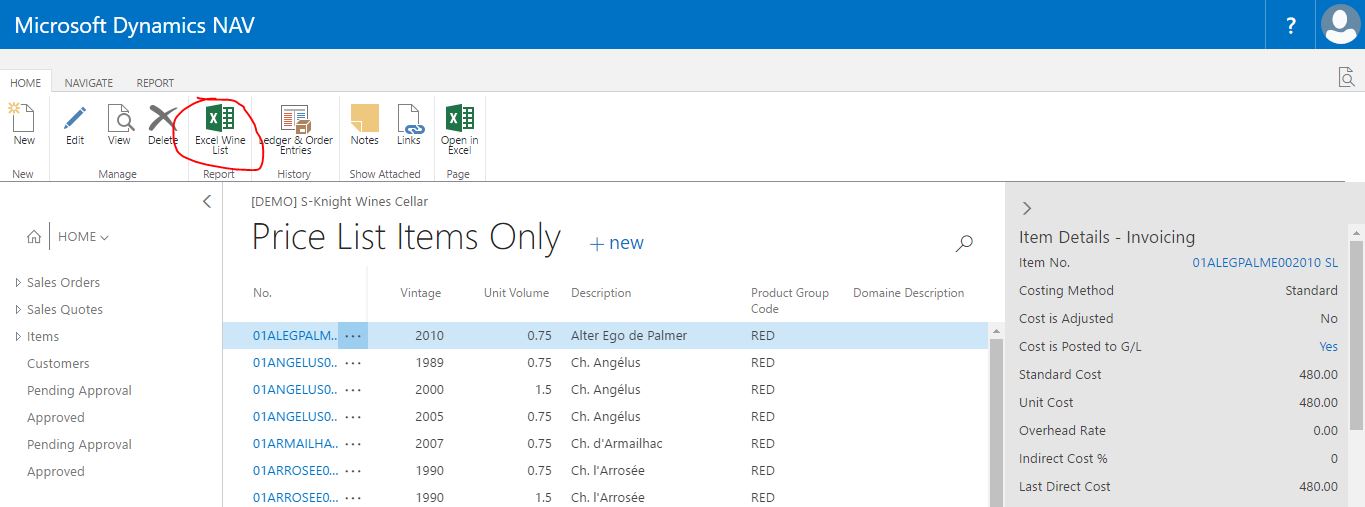Sort by the Unit Volume column header
Image resolution: width=1365 pixels, height=507 pixels.
point(516,293)
